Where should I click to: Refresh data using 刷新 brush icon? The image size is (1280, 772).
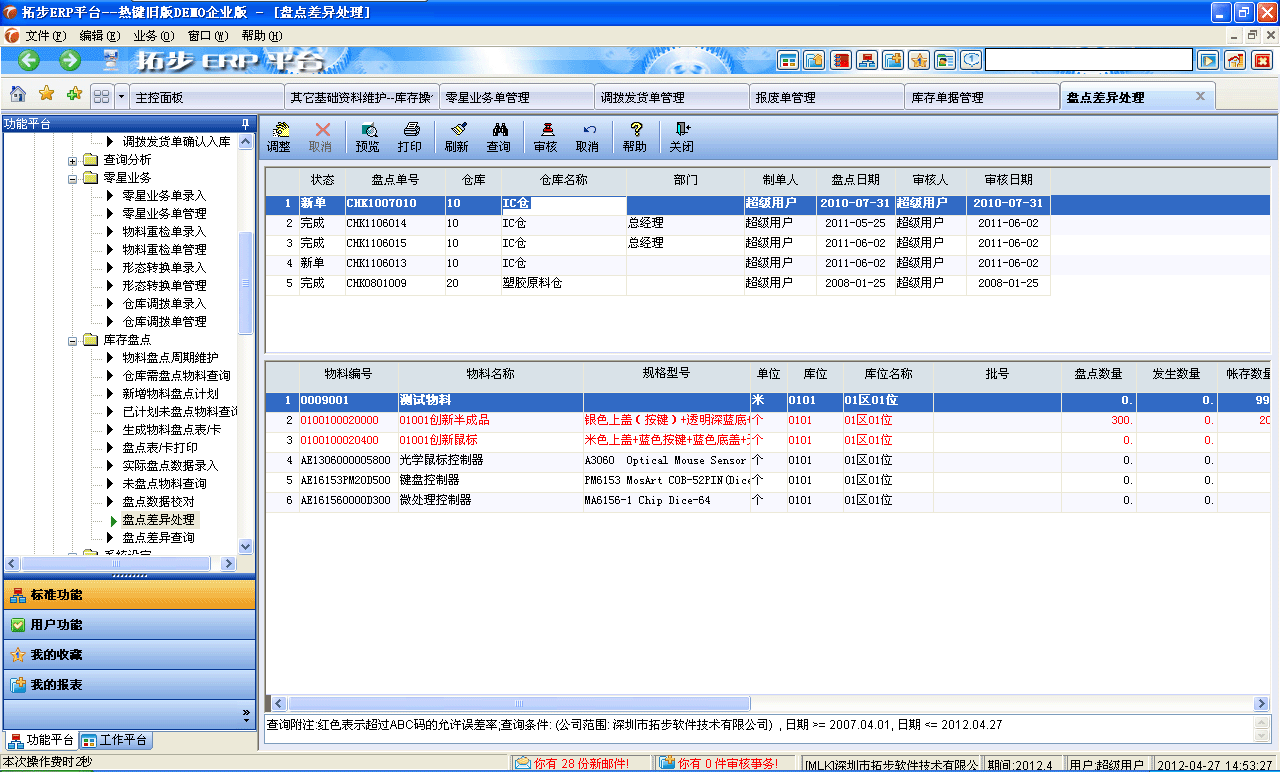pyautogui.click(x=457, y=136)
